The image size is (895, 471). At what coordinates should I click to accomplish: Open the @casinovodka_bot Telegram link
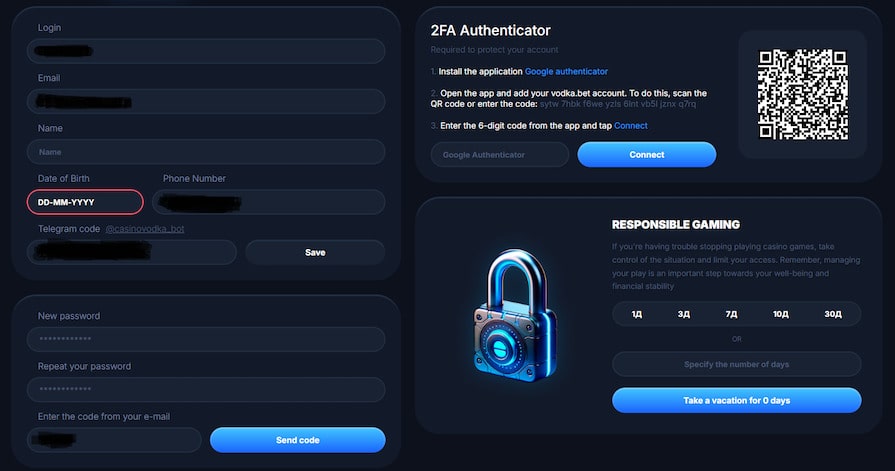coord(144,229)
